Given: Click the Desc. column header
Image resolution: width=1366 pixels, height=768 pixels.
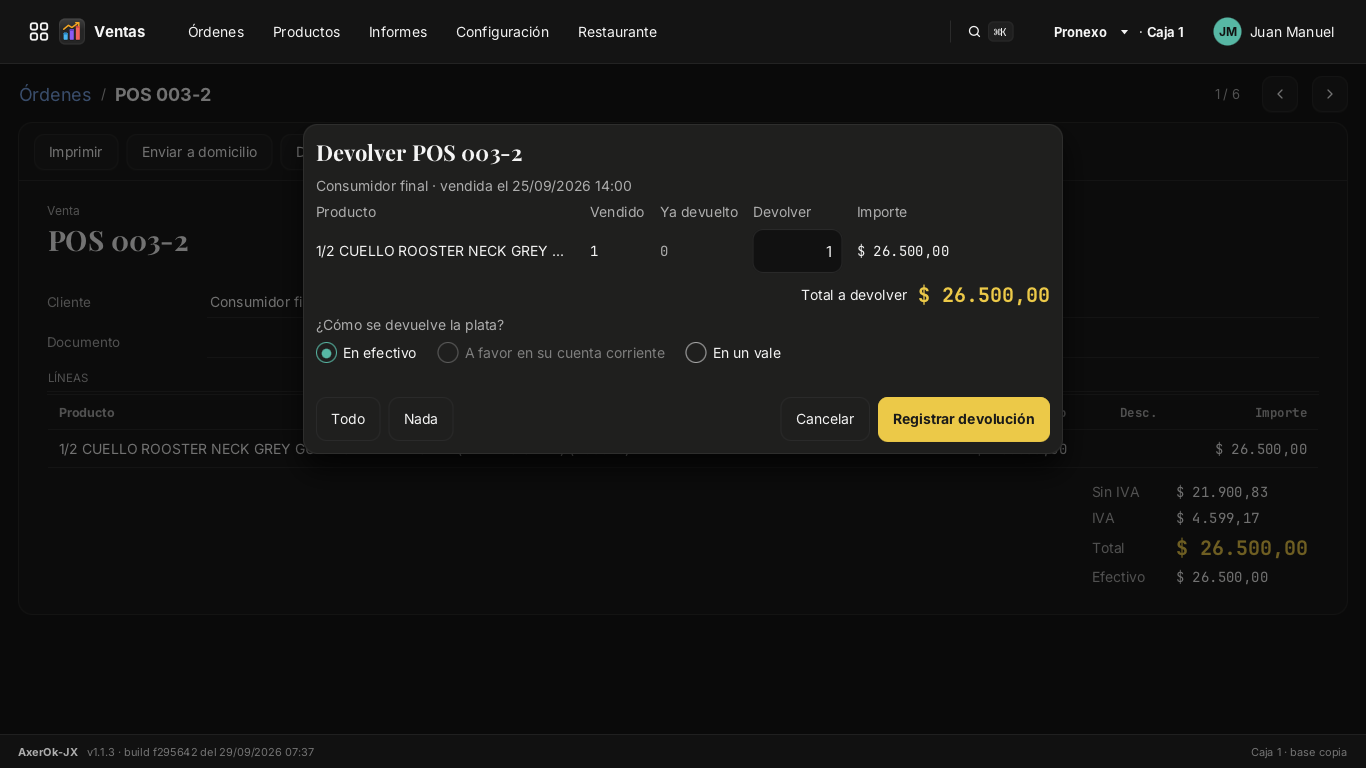Looking at the screenshot, I should point(1138,413).
